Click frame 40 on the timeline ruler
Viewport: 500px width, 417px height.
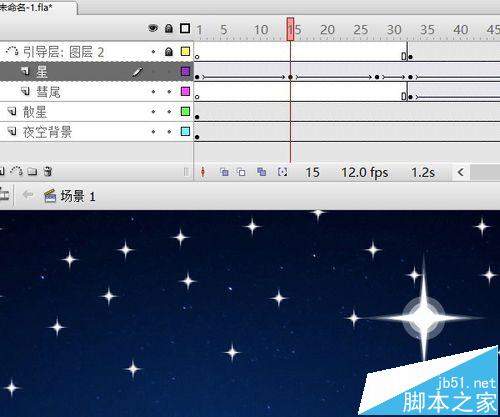[x=461, y=30]
